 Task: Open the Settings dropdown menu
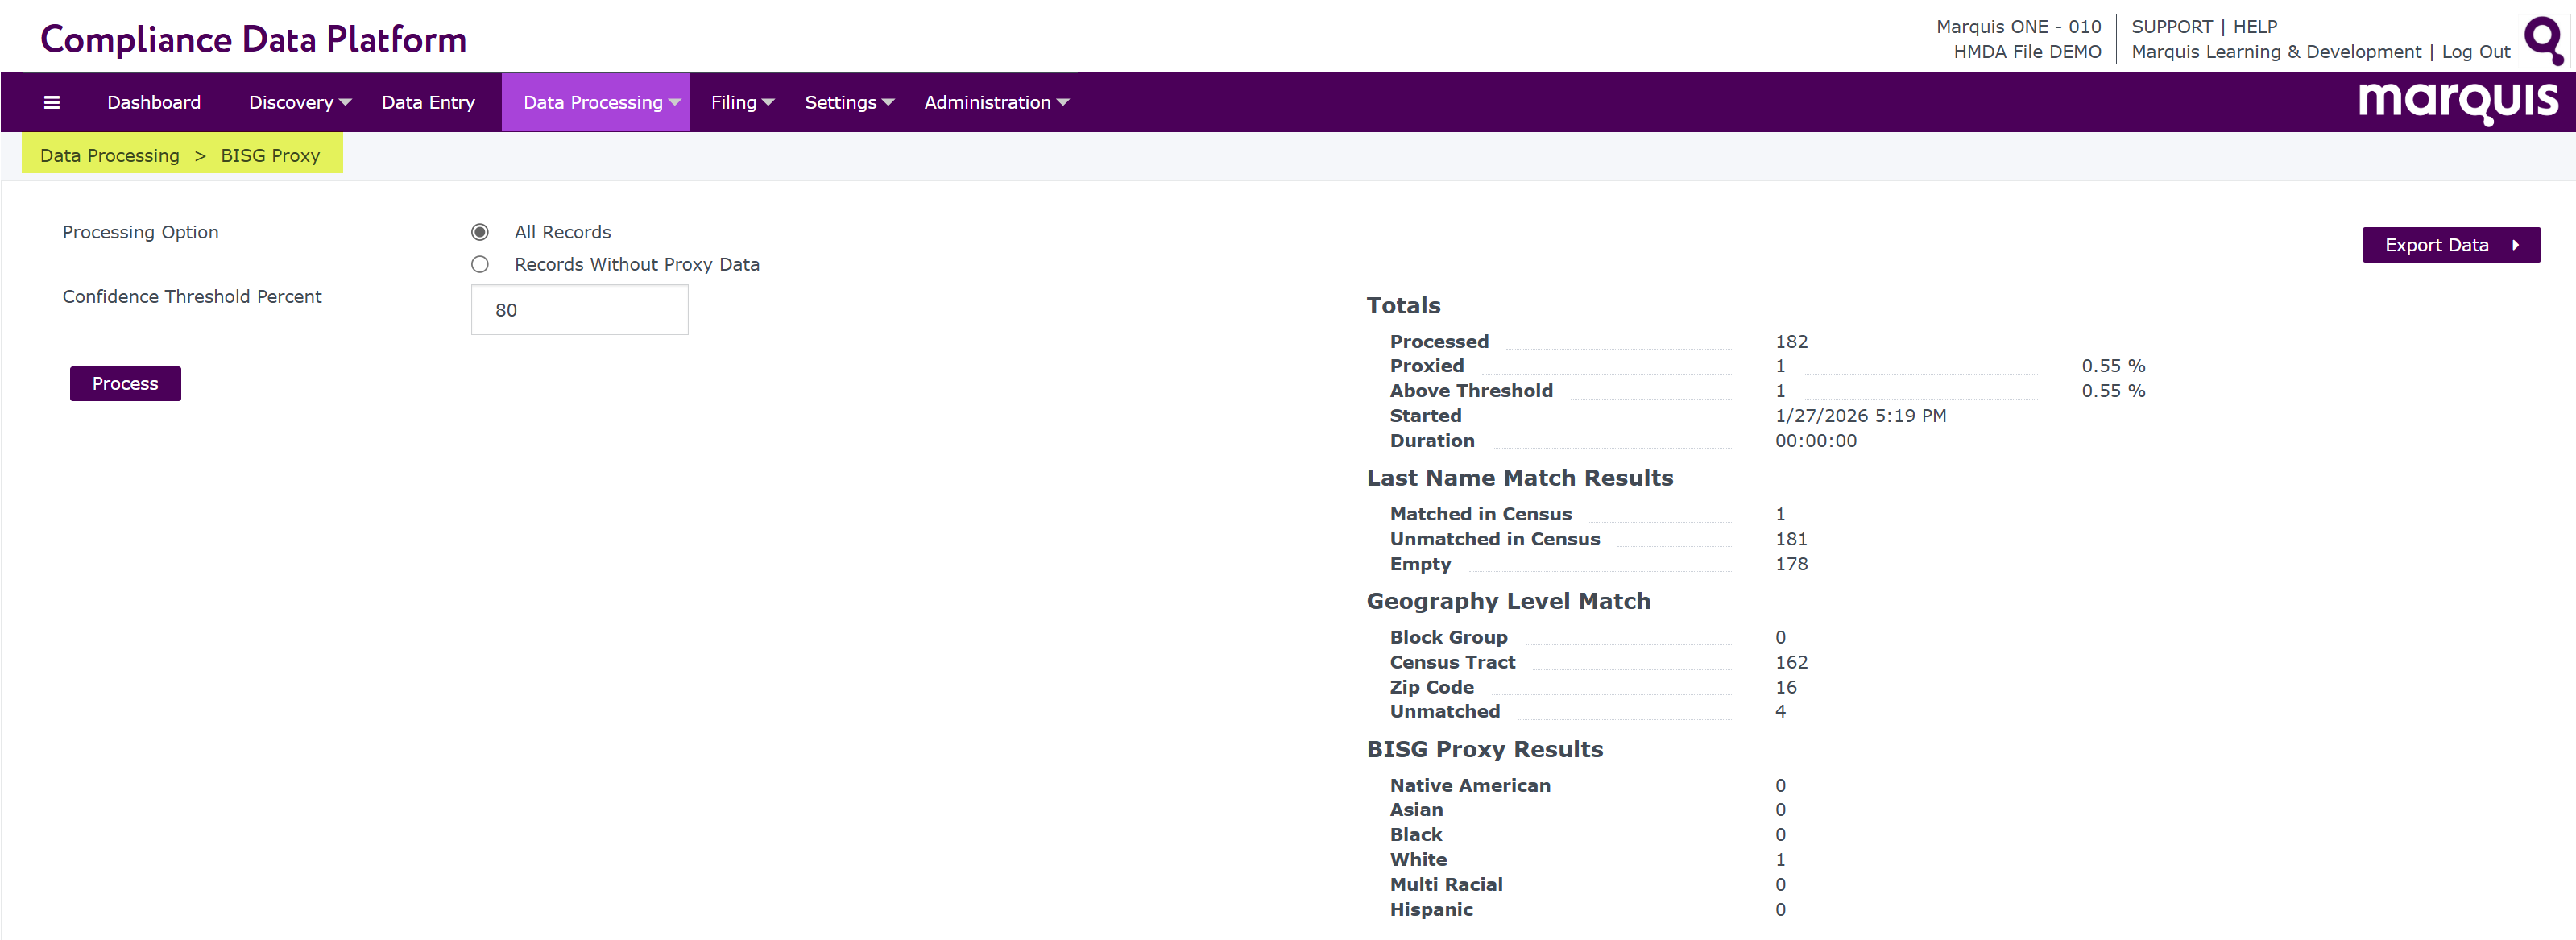pyautogui.click(x=848, y=102)
